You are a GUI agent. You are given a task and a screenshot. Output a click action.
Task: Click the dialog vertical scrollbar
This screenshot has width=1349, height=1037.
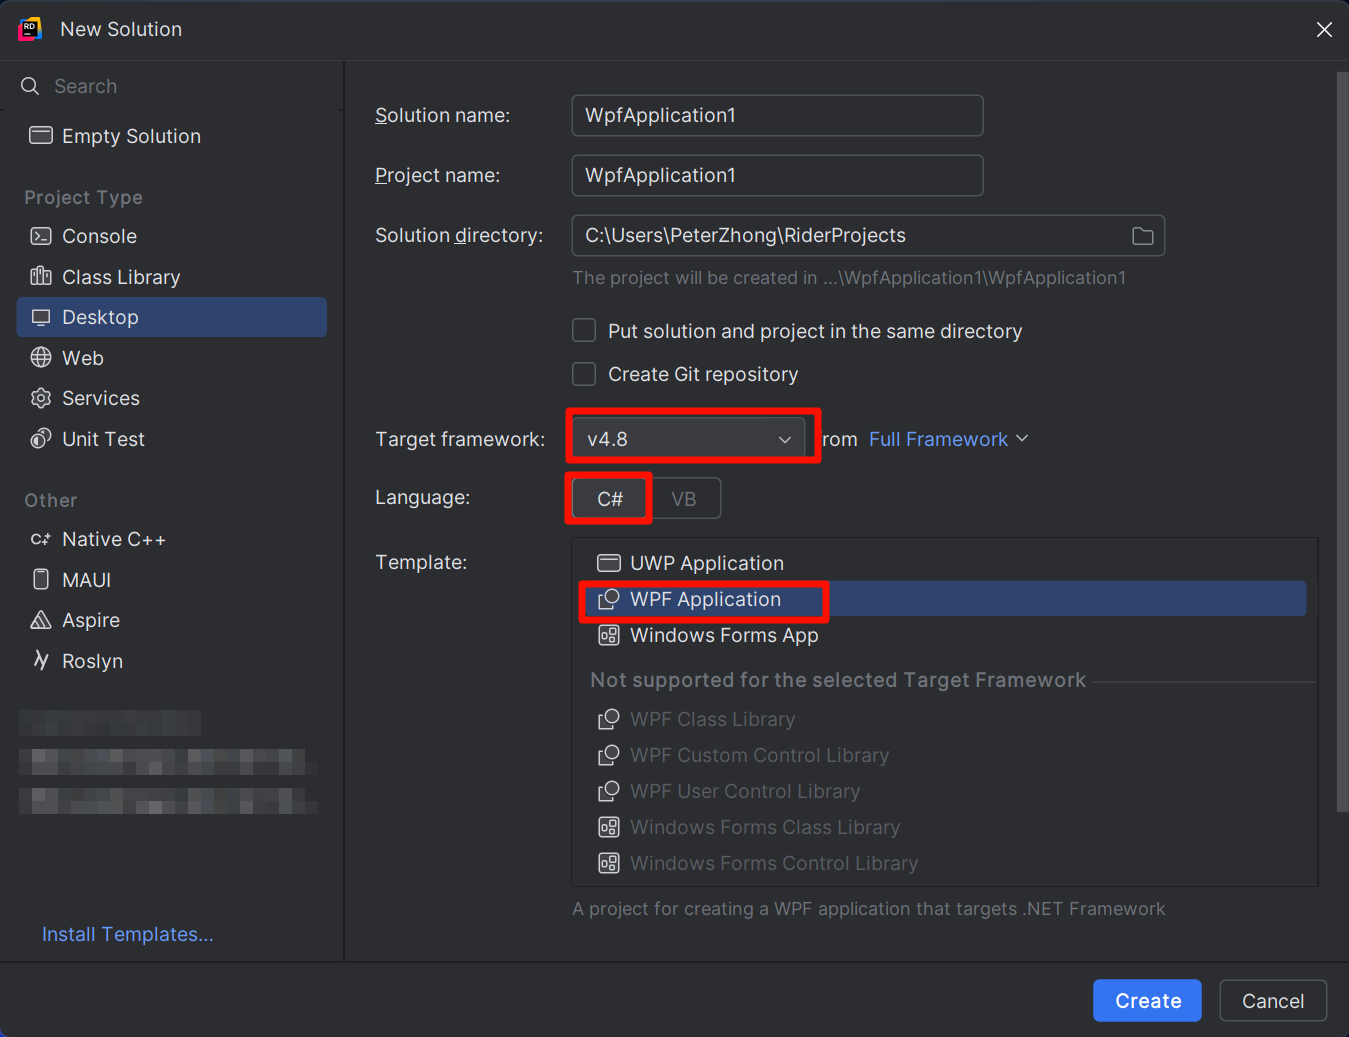click(1342, 441)
